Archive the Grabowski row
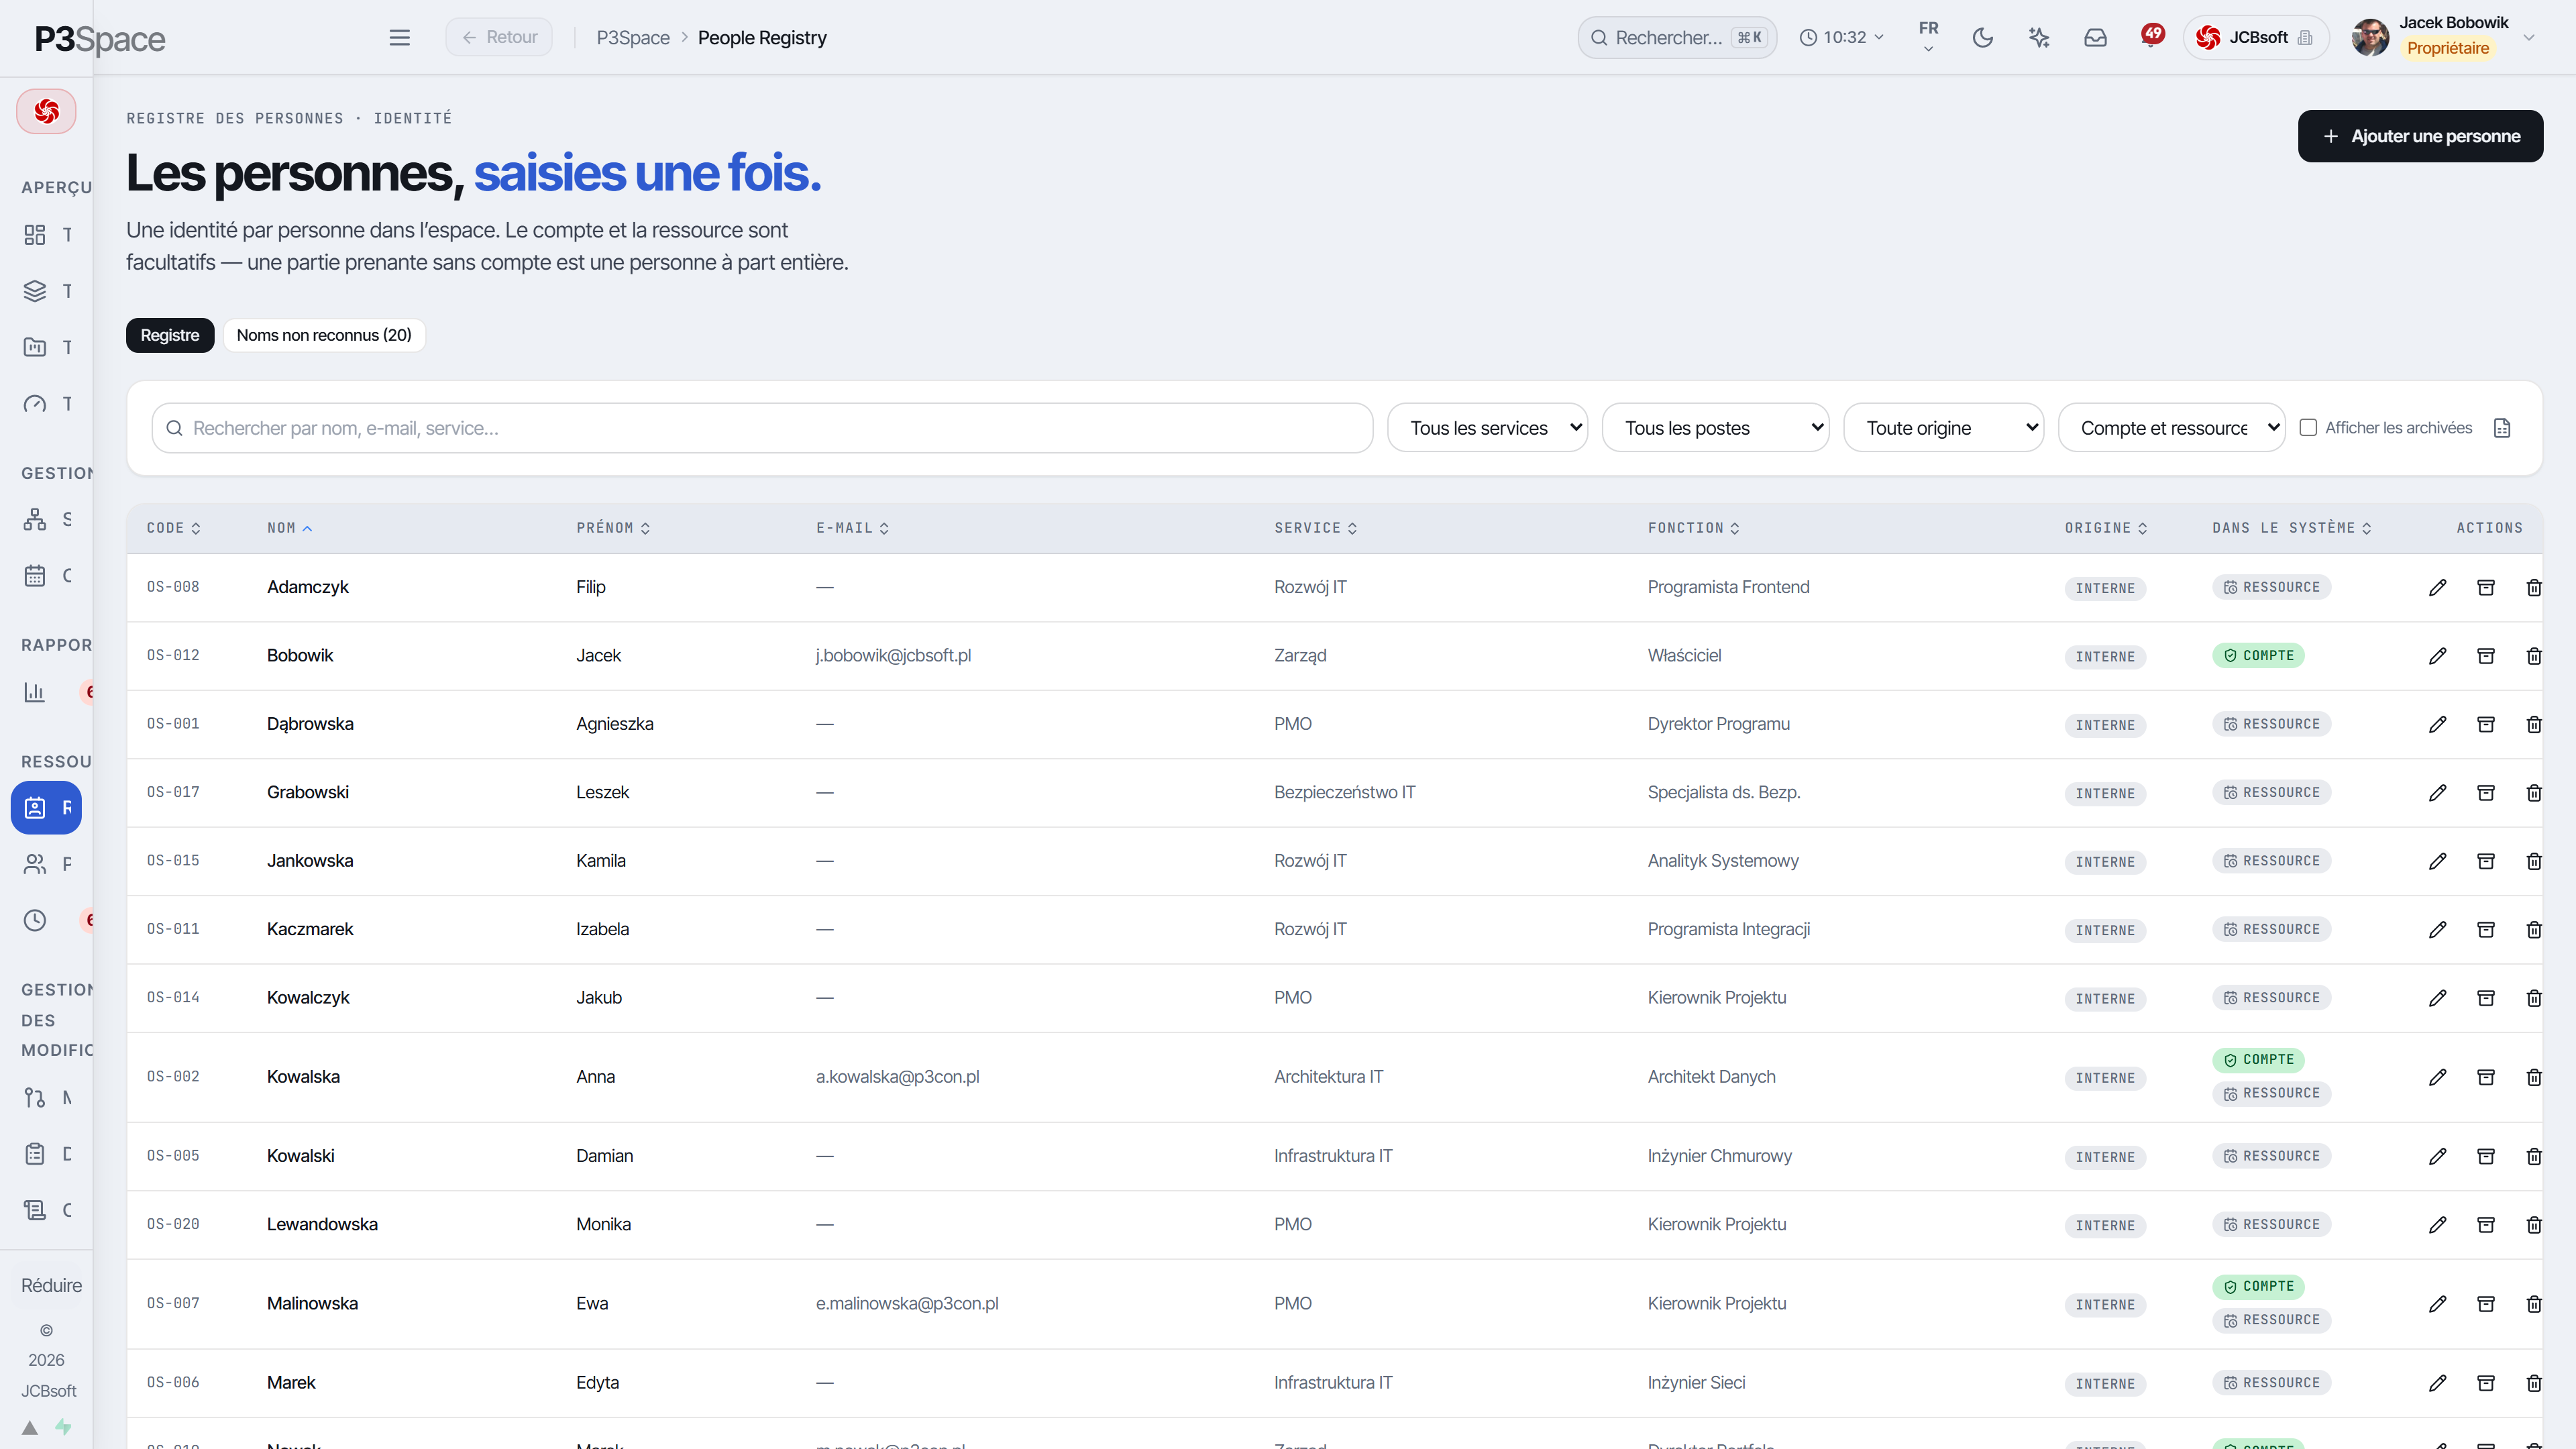This screenshot has width=2576, height=1449. pos(2485,793)
